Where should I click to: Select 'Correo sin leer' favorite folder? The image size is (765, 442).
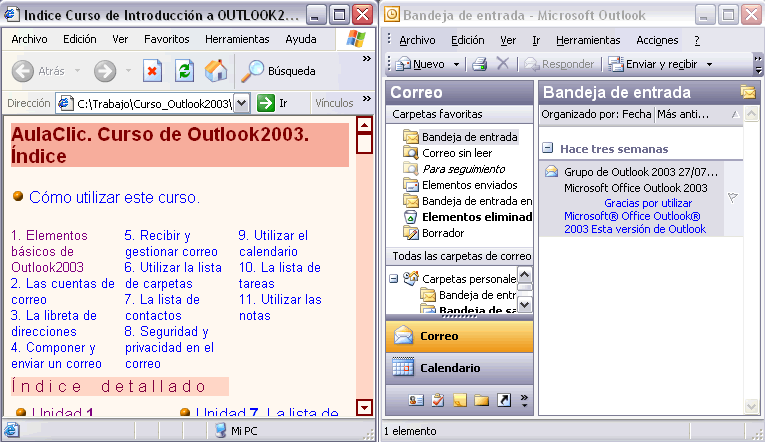click(457, 153)
